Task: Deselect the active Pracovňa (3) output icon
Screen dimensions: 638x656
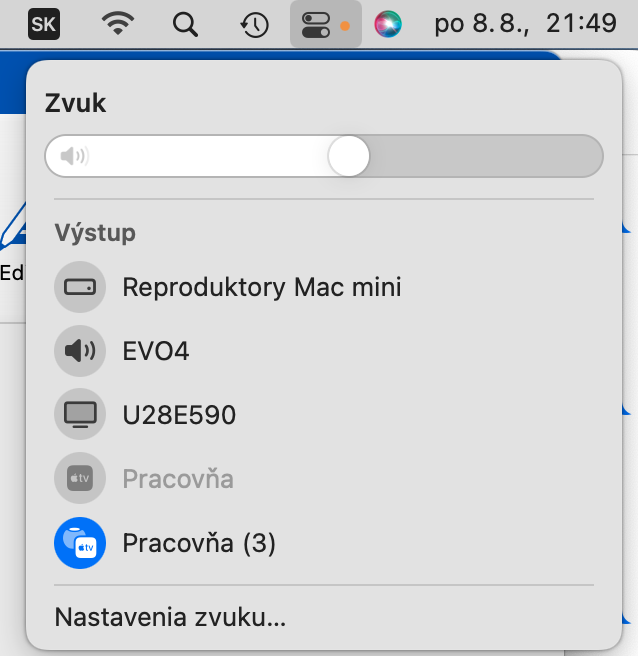Action: click(x=80, y=543)
